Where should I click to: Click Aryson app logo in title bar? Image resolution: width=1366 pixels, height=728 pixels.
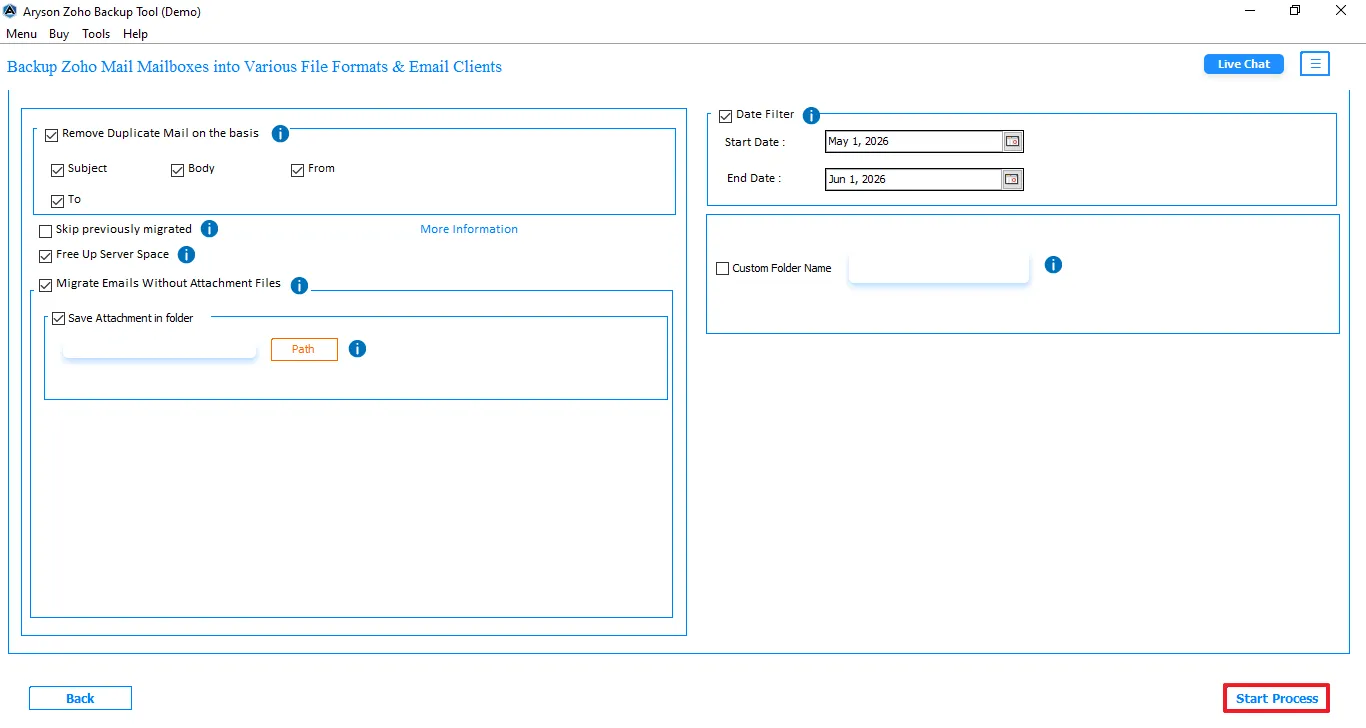10,11
